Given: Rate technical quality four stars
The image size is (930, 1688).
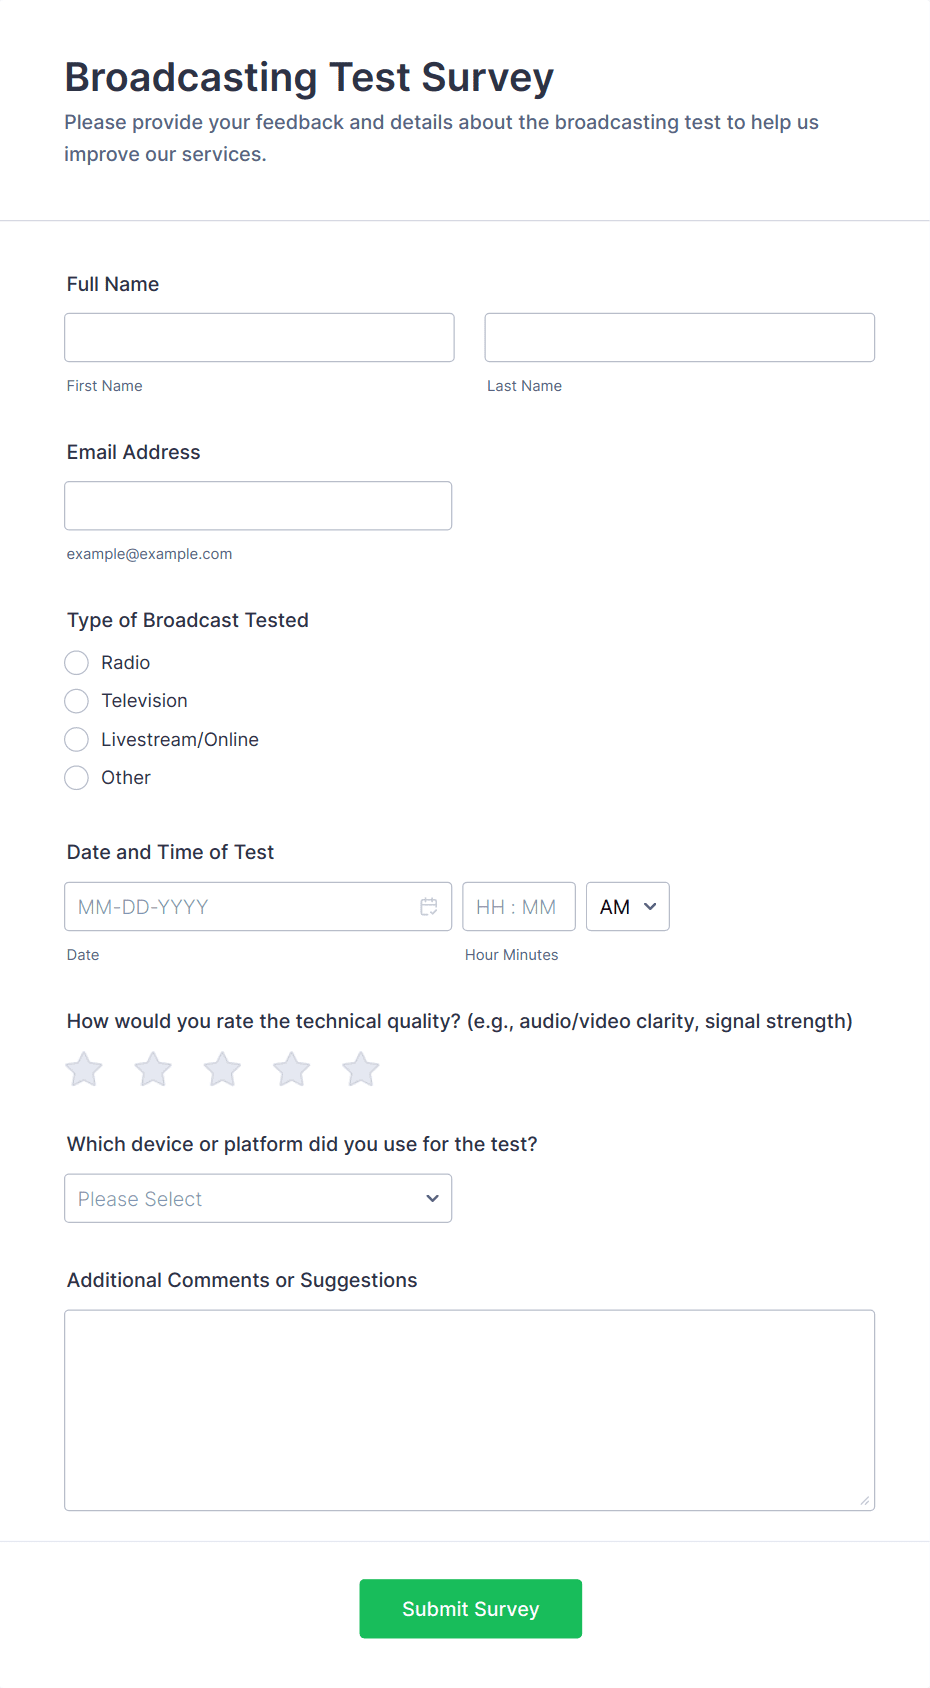Looking at the screenshot, I should 291,1070.
